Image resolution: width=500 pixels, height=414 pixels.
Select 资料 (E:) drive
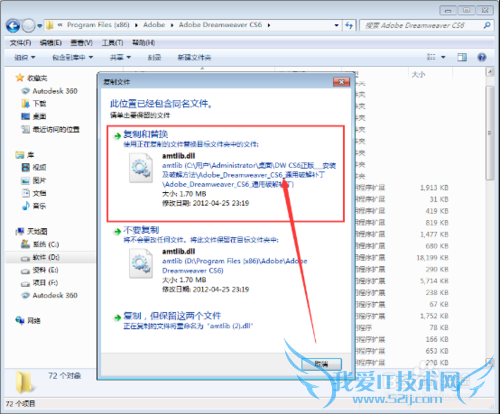click(40, 270)
